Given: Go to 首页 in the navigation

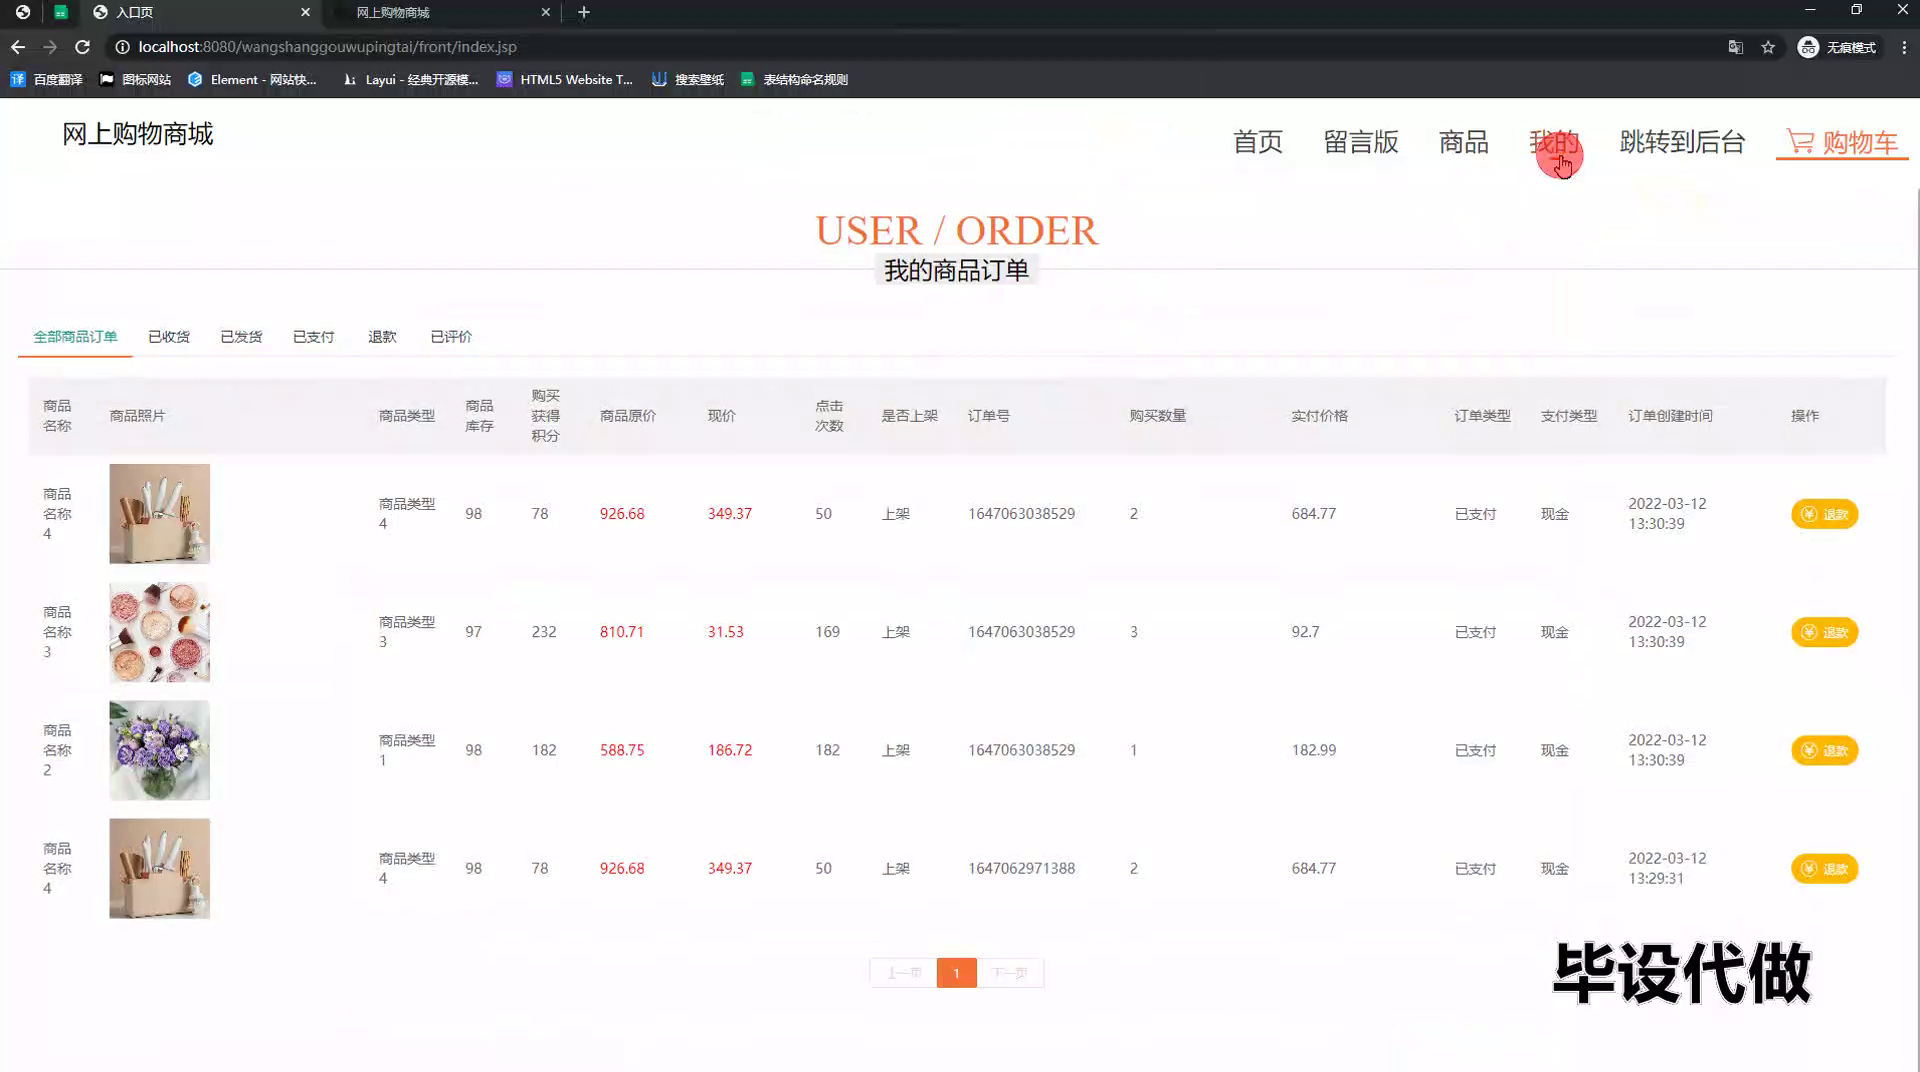Looking at the screenshot, I should tap(1258, 142).
